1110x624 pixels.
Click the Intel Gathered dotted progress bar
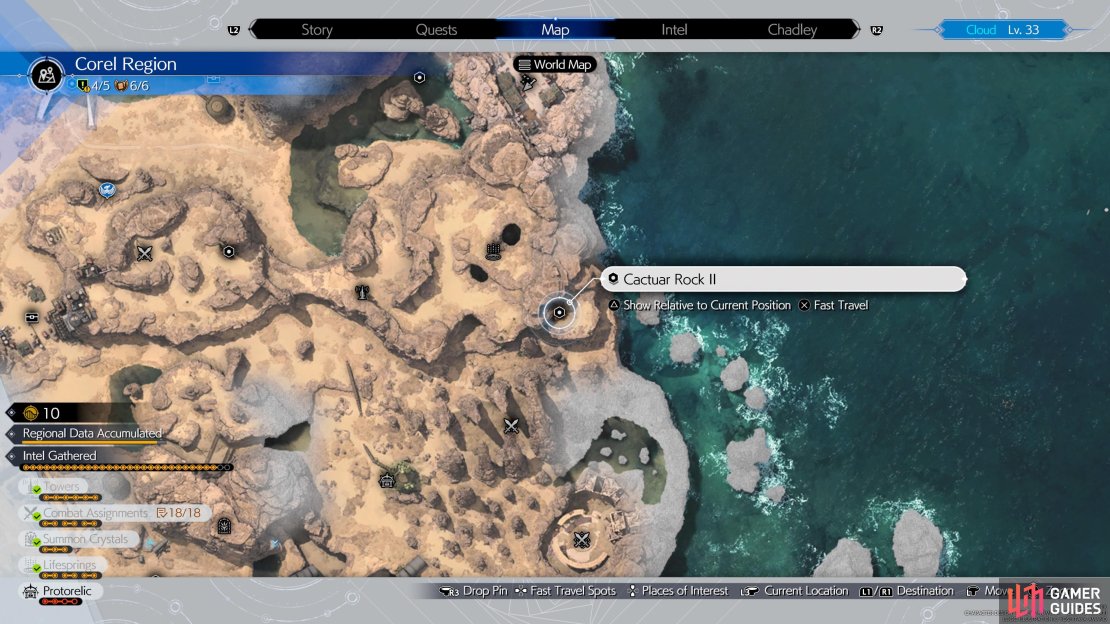[x=127, y=467]
